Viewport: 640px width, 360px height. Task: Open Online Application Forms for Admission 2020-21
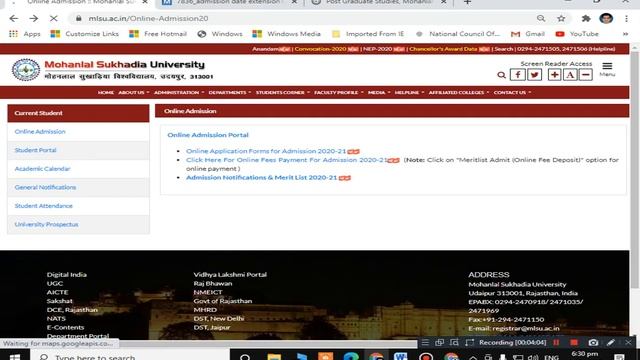pos(266,151)
